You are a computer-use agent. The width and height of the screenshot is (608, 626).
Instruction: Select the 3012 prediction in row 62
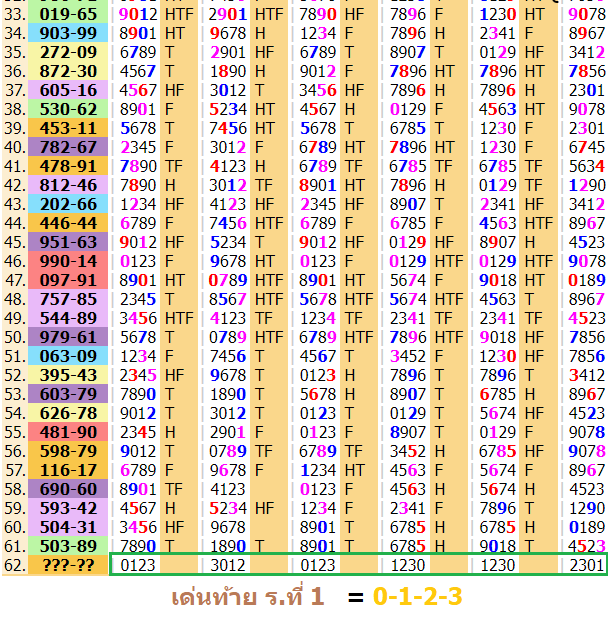coord(228,565)
